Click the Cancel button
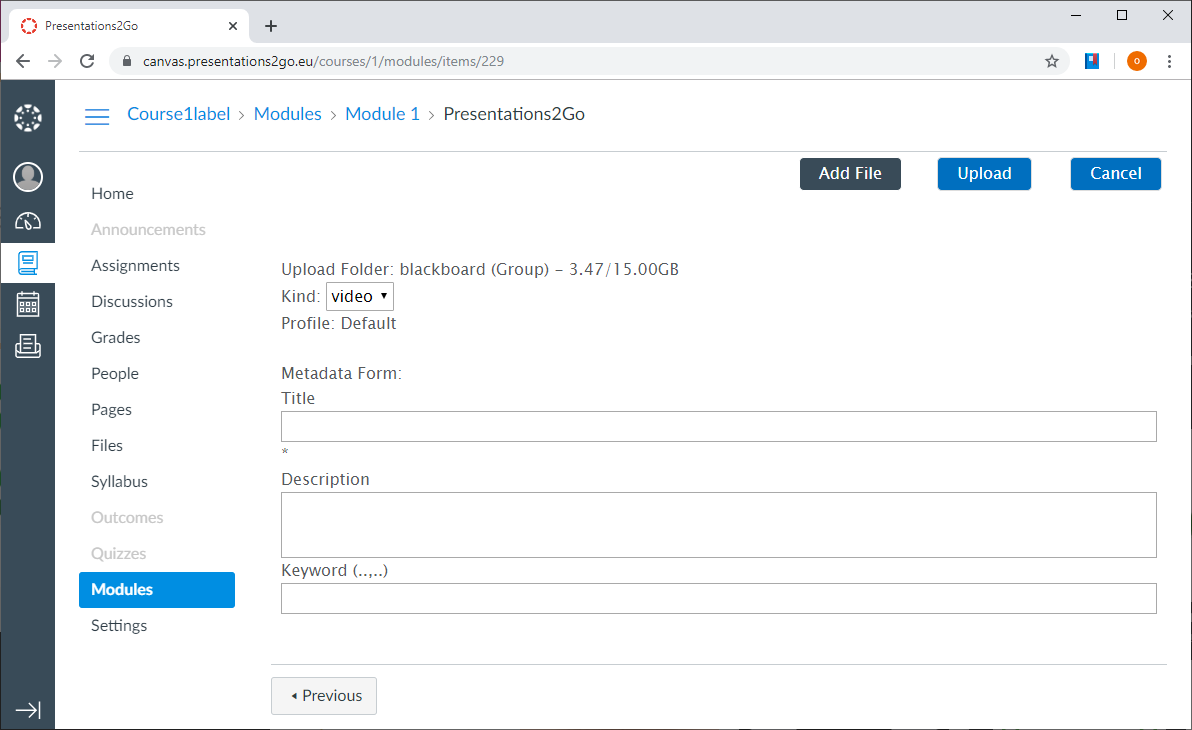 point(1115,173)
